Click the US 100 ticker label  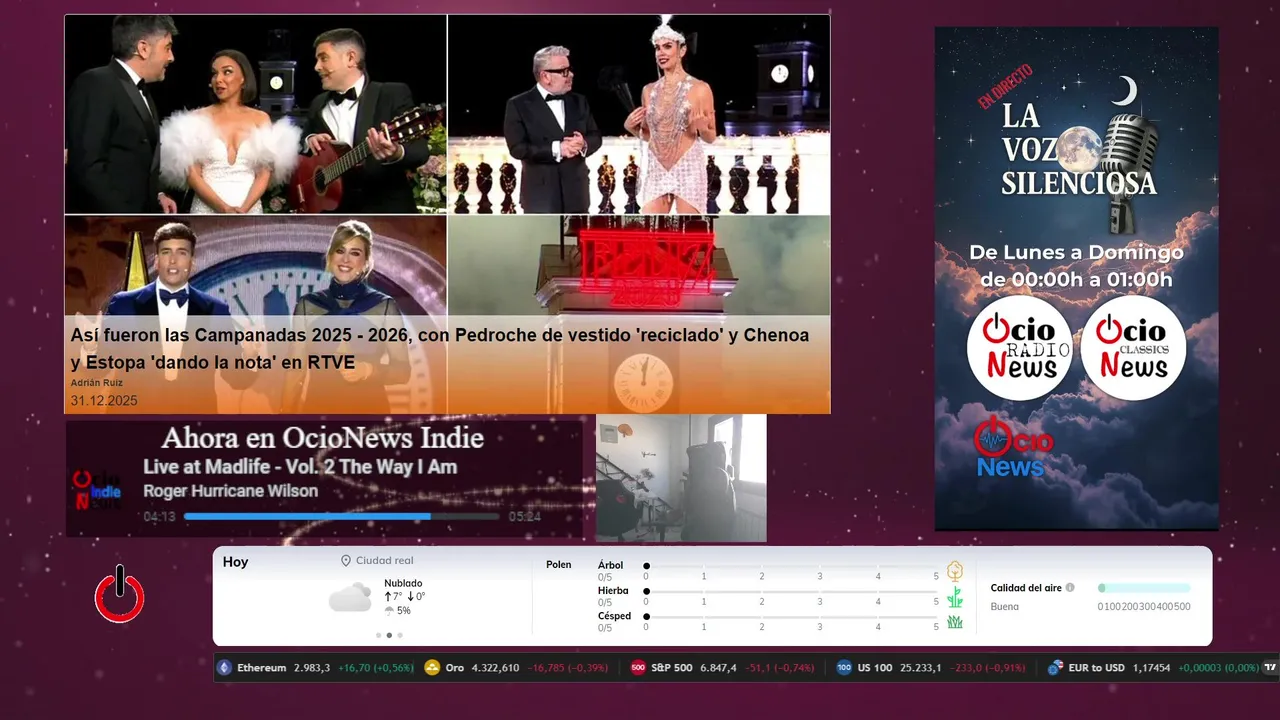click(875, 668)
